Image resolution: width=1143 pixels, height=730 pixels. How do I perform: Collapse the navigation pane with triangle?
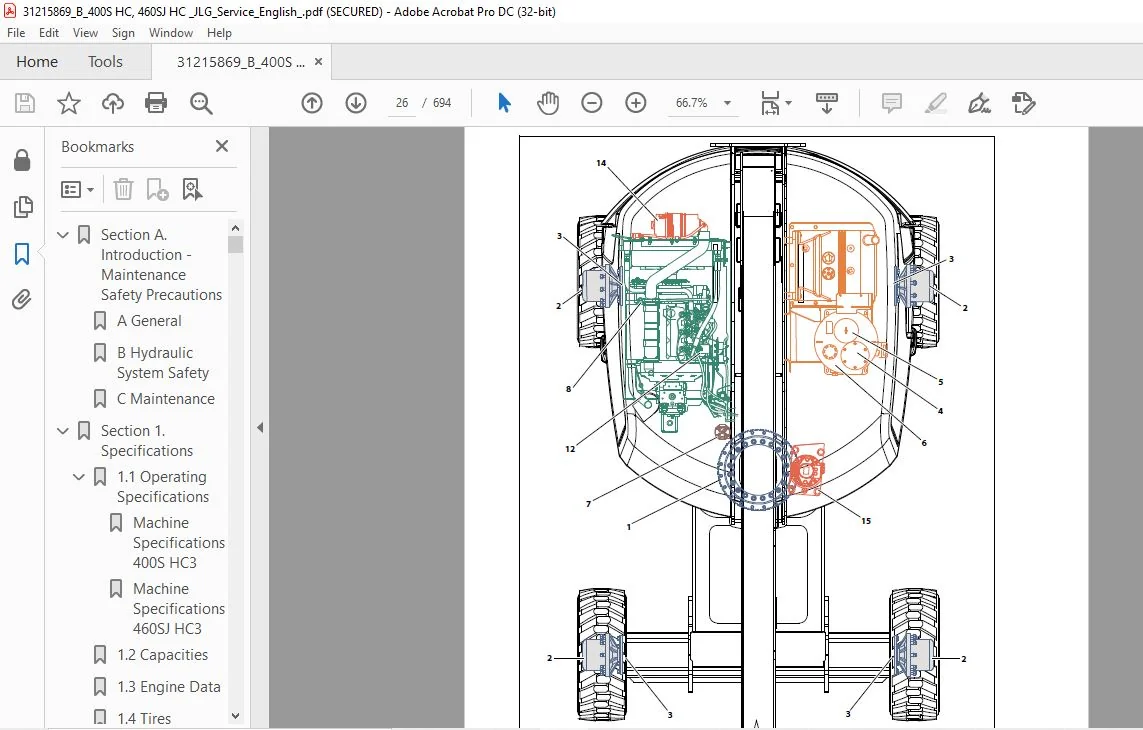[260, 428]
